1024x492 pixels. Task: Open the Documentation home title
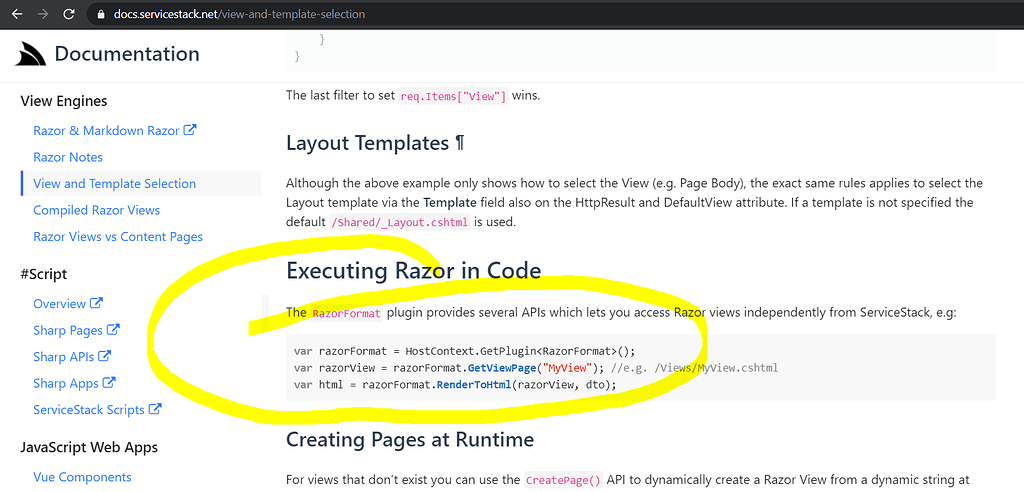pos(127,54)
